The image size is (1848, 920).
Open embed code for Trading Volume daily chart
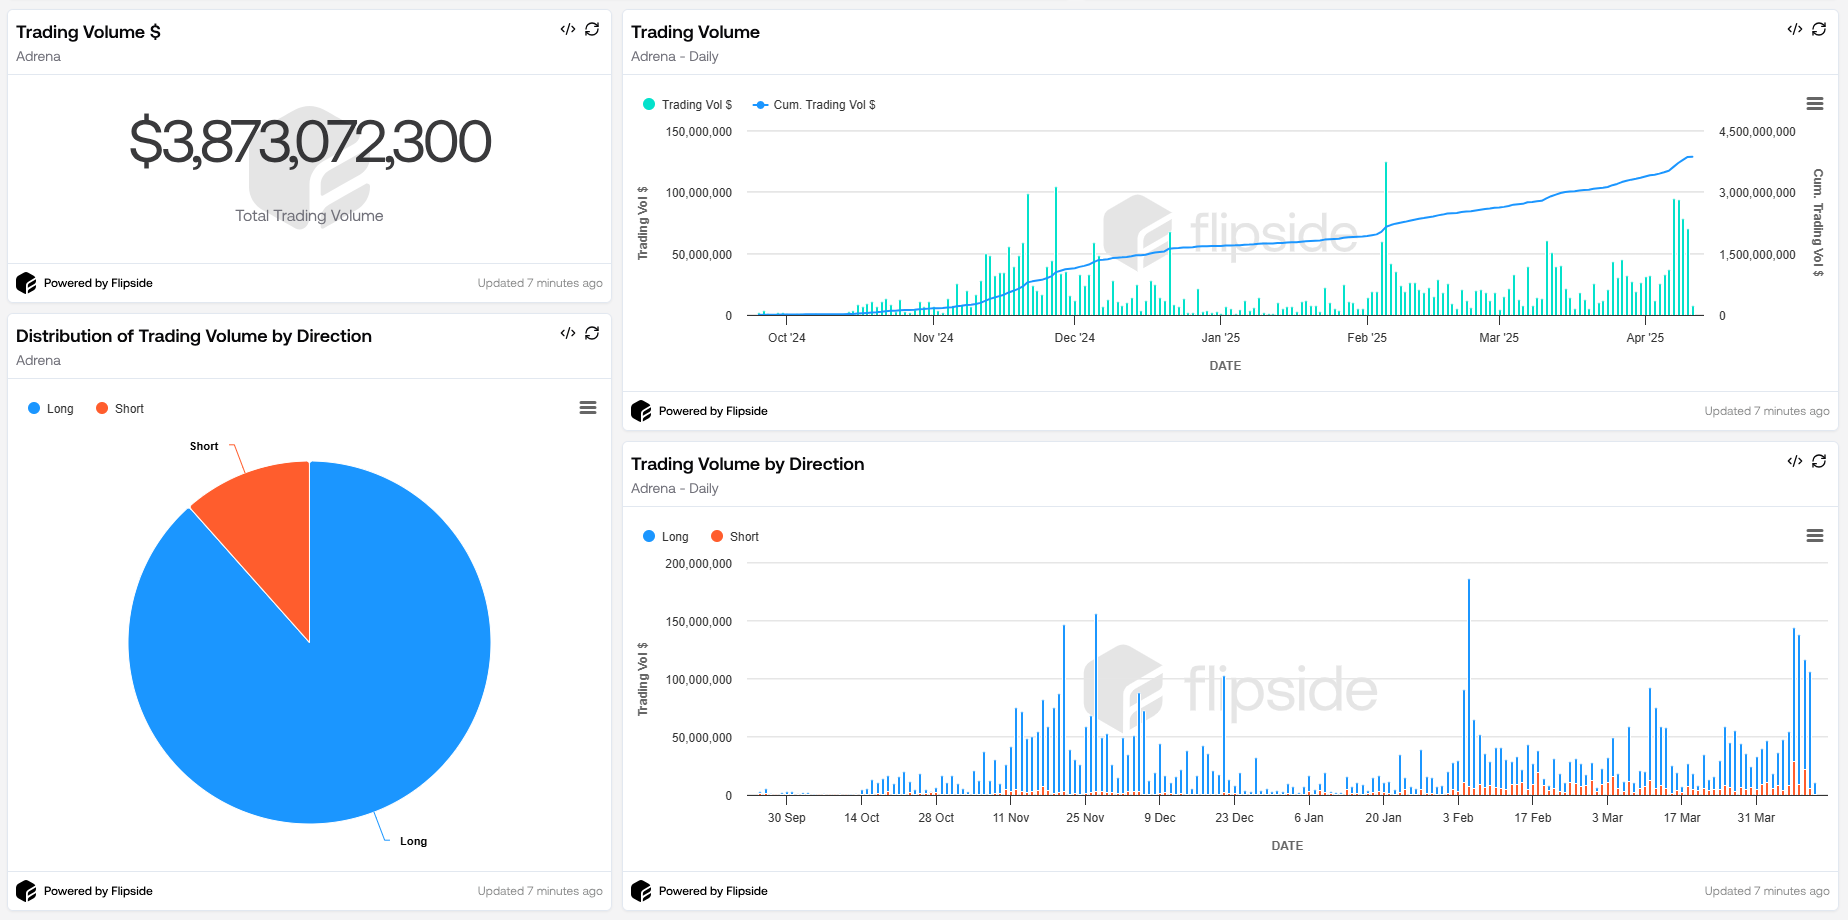[1795, 29]
